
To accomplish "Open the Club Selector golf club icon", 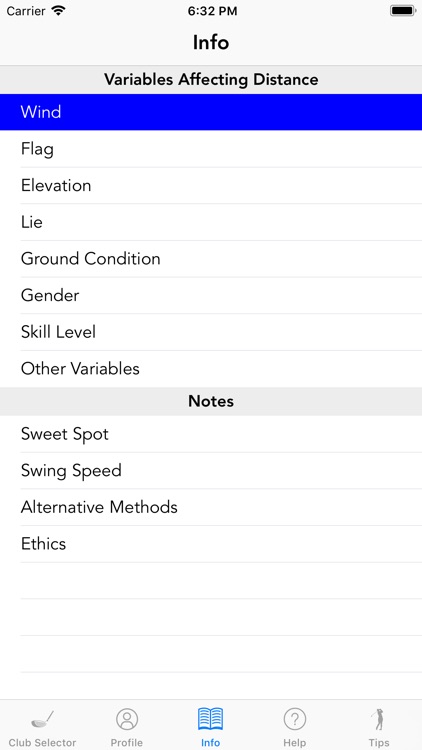I will point(42,719).
